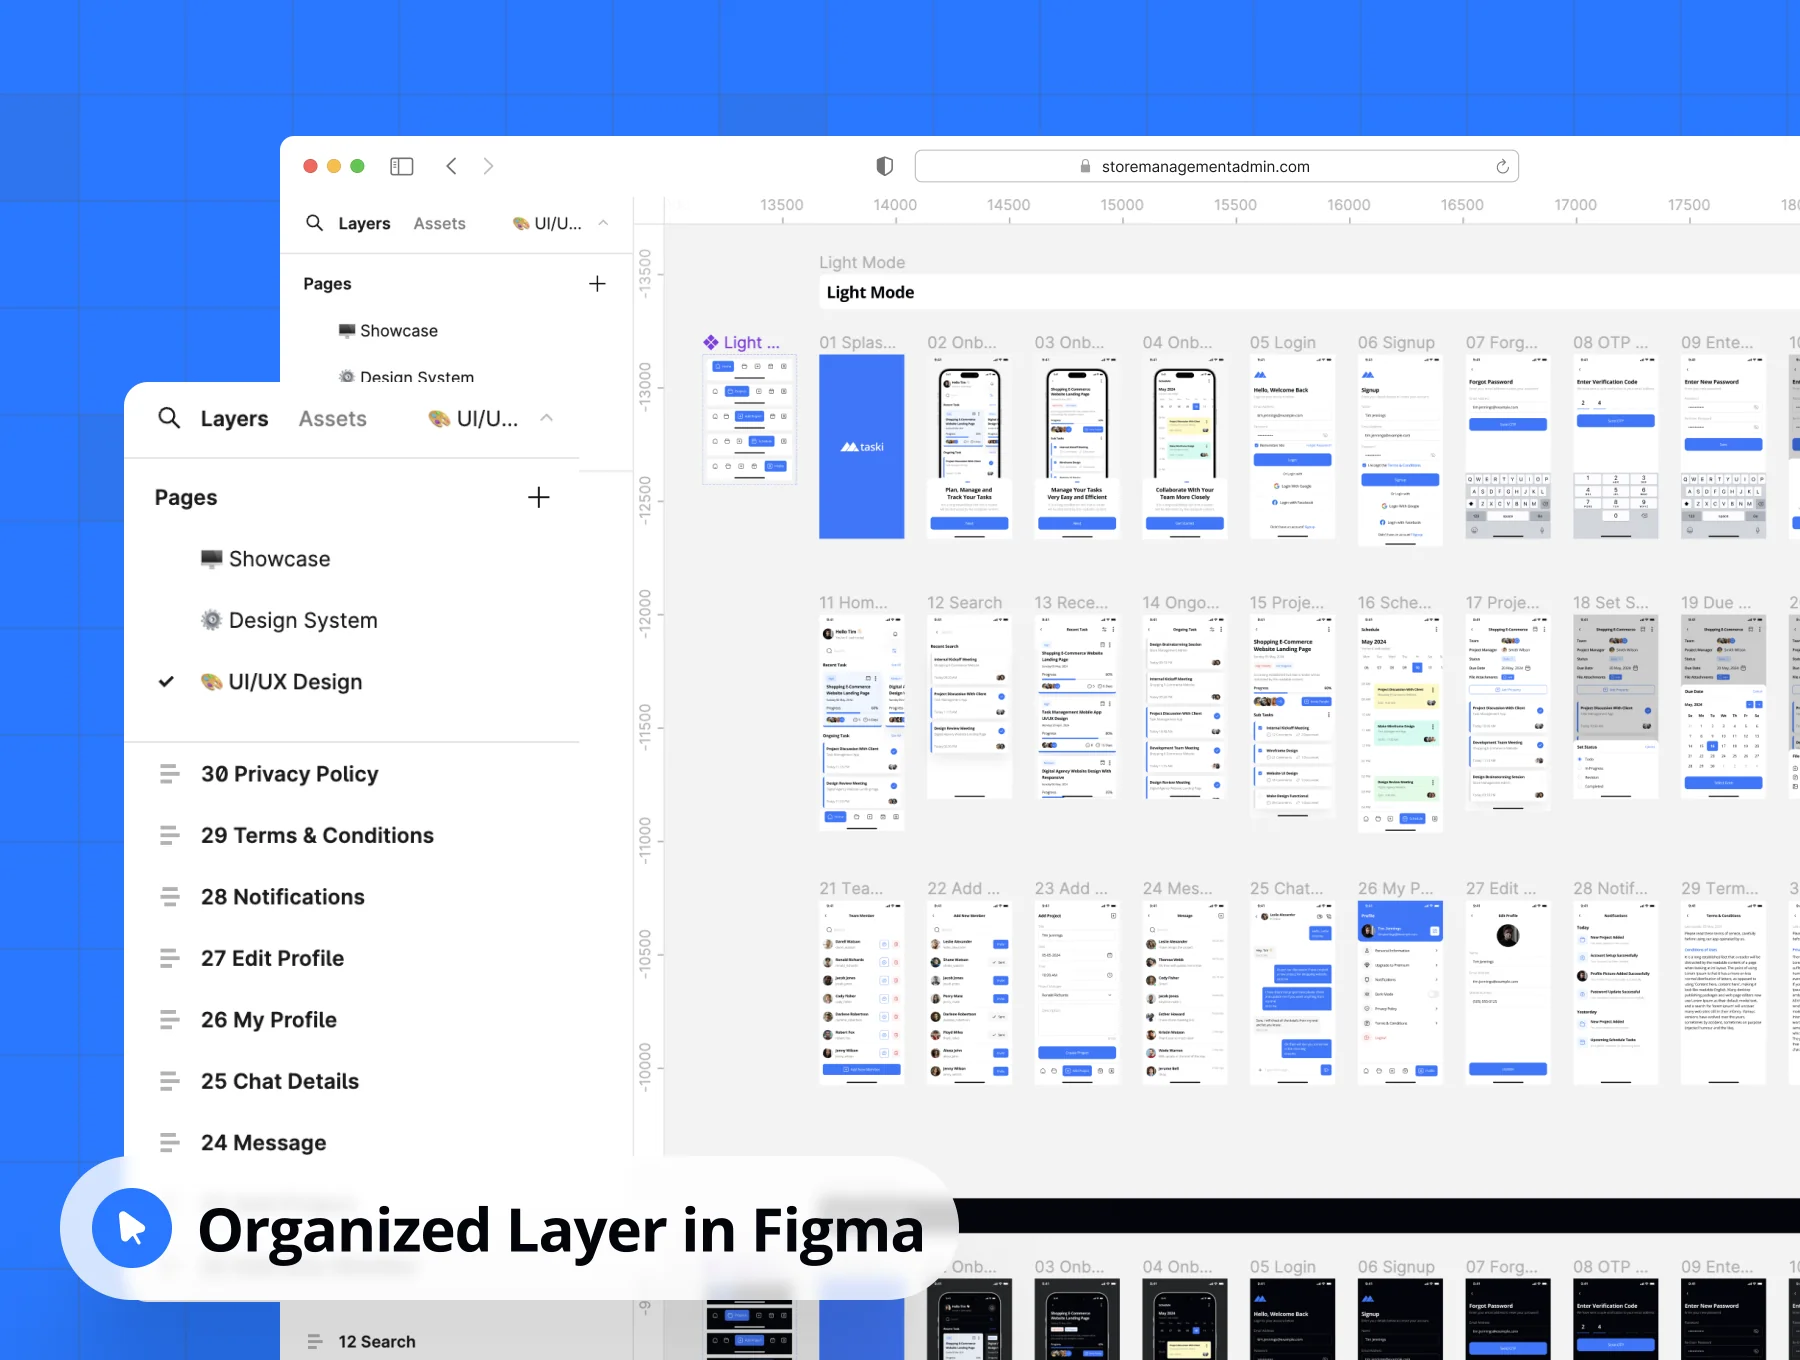Switch to the Assets tab in the enlarged panel
1800x1360 pixels.
click(332, 419)
